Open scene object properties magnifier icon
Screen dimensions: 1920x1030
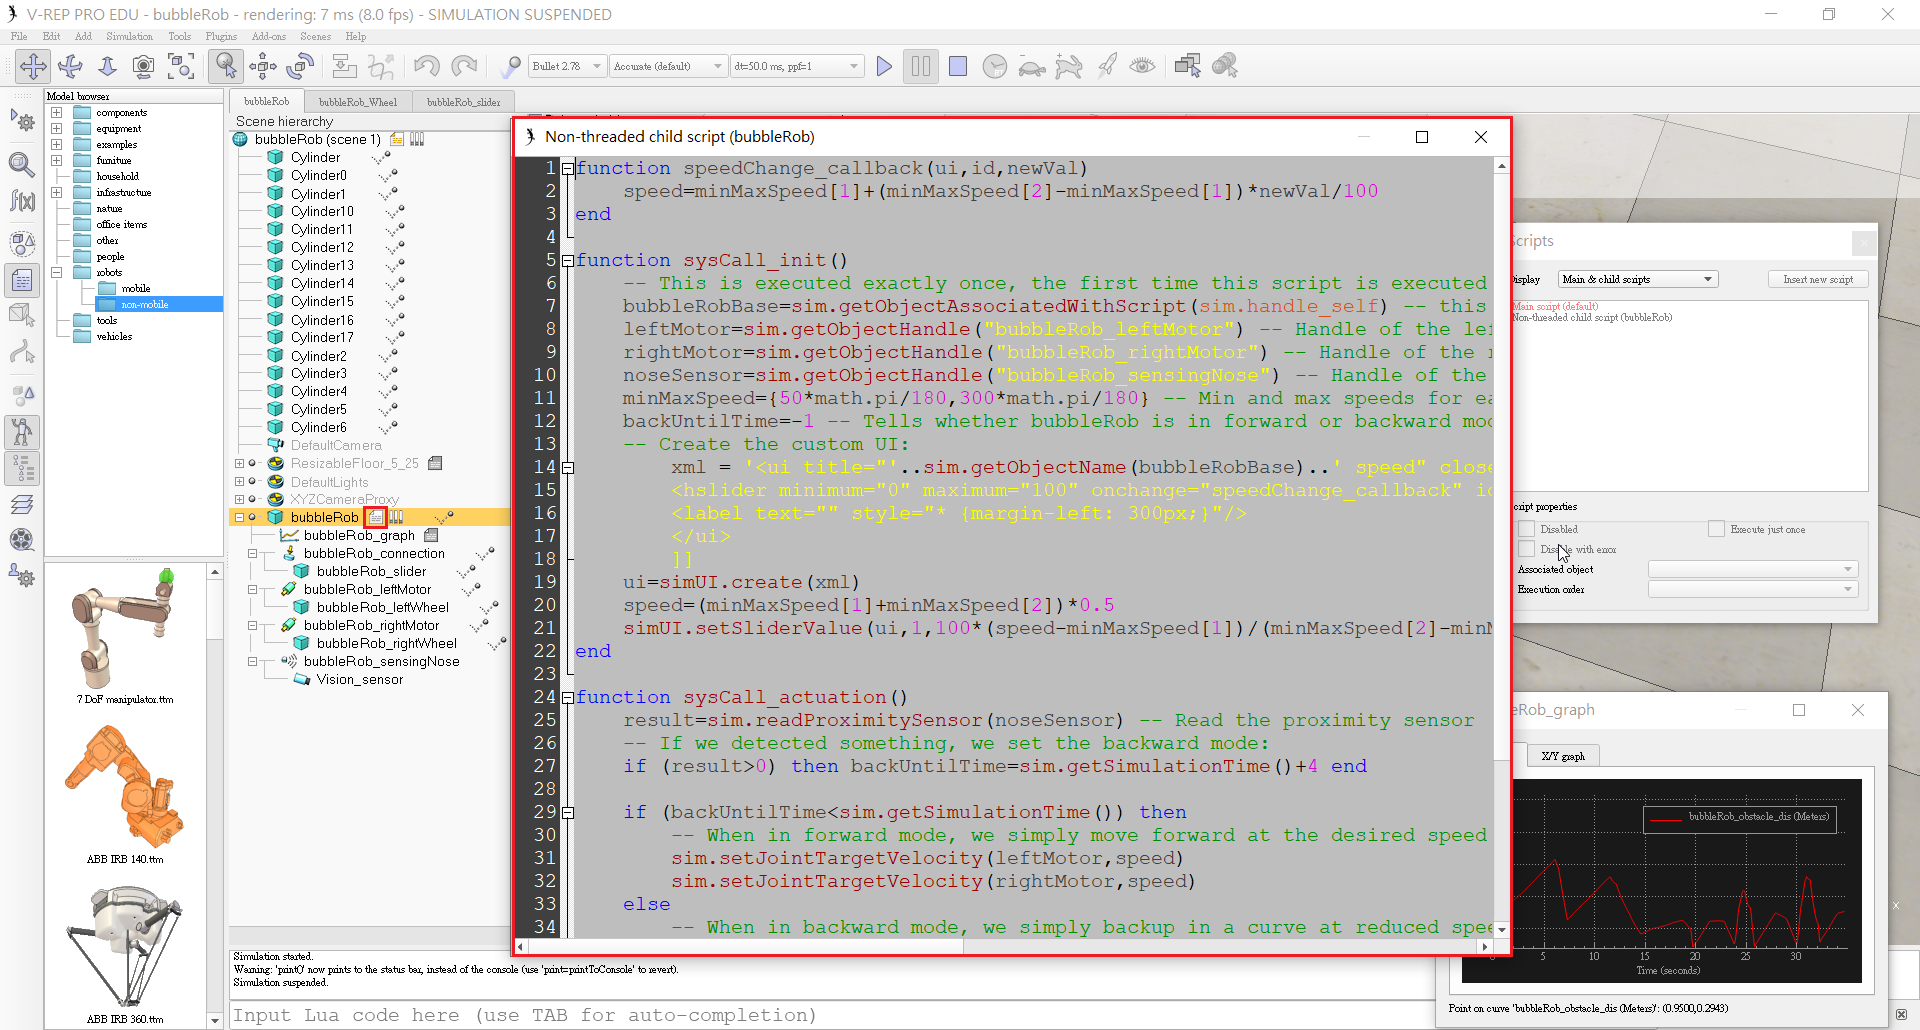pos(22,163)
